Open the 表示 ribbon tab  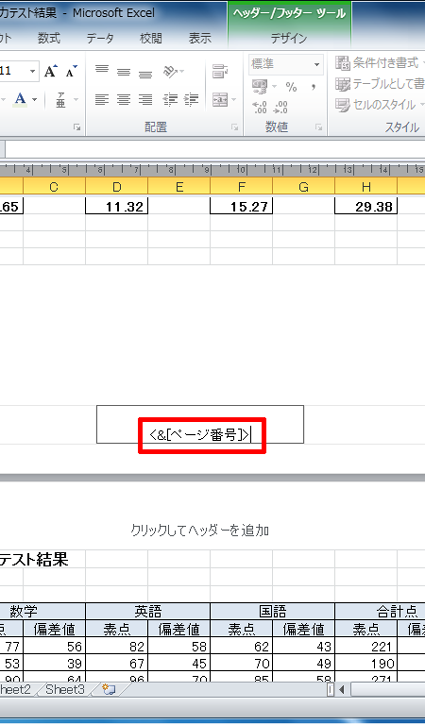200,38
